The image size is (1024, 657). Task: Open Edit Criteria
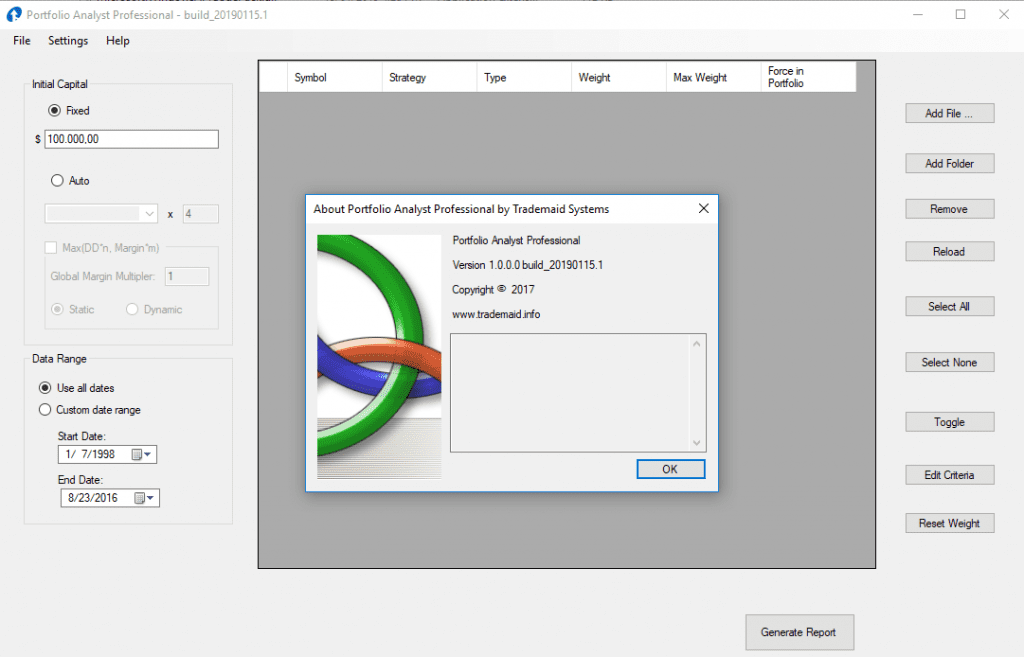pos(950,475)
